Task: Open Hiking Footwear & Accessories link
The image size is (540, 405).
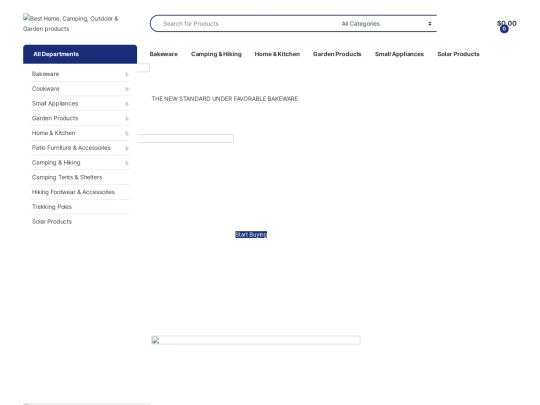Action: [73, 192]
